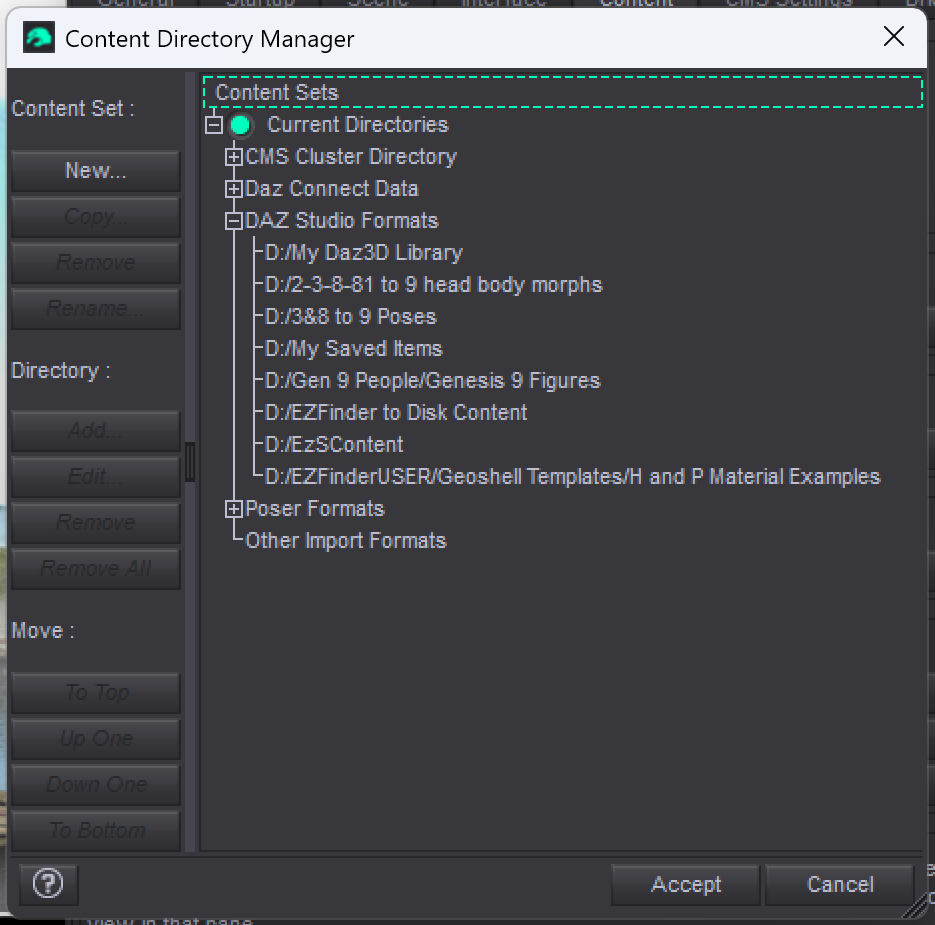Select D:/2-3-8-81 to 9 head body morphs
This screenshot has width=935, height=925.
pyautogui.click(x=434, y=285)
